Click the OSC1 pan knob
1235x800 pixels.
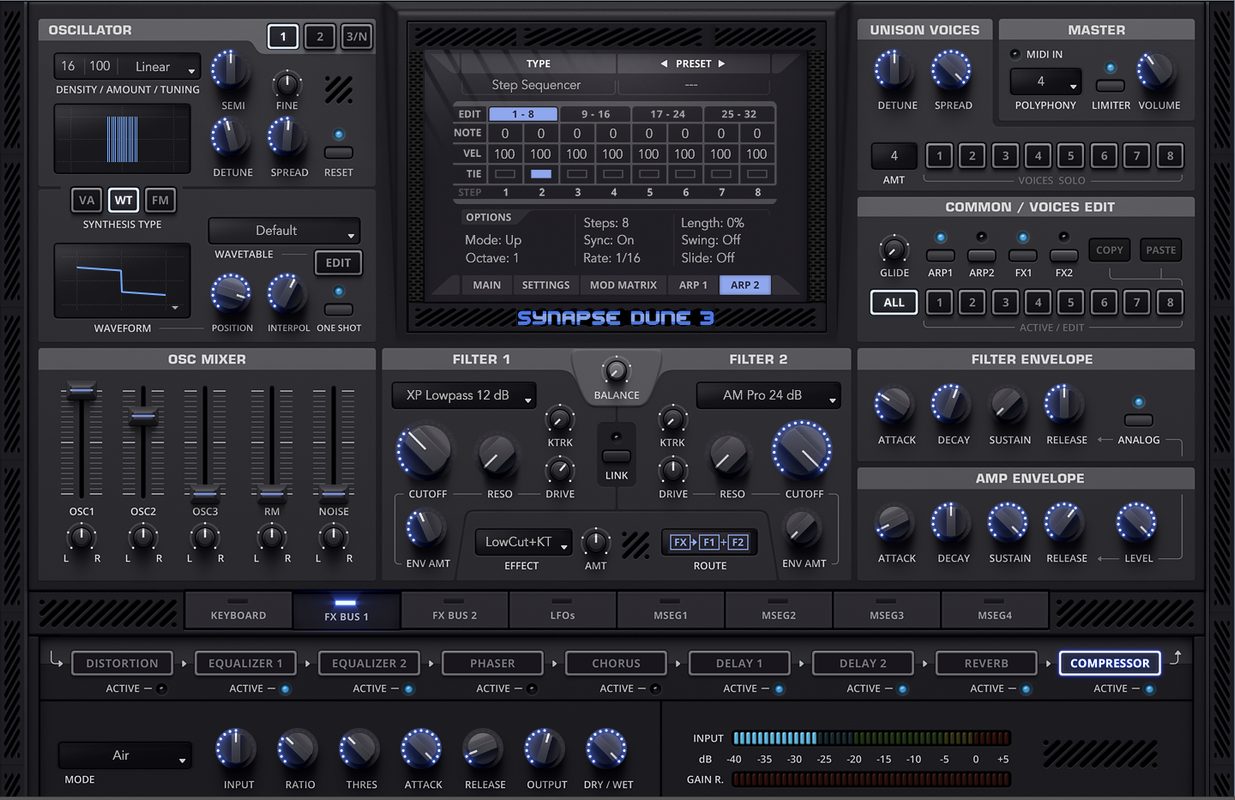pos(81,539)
